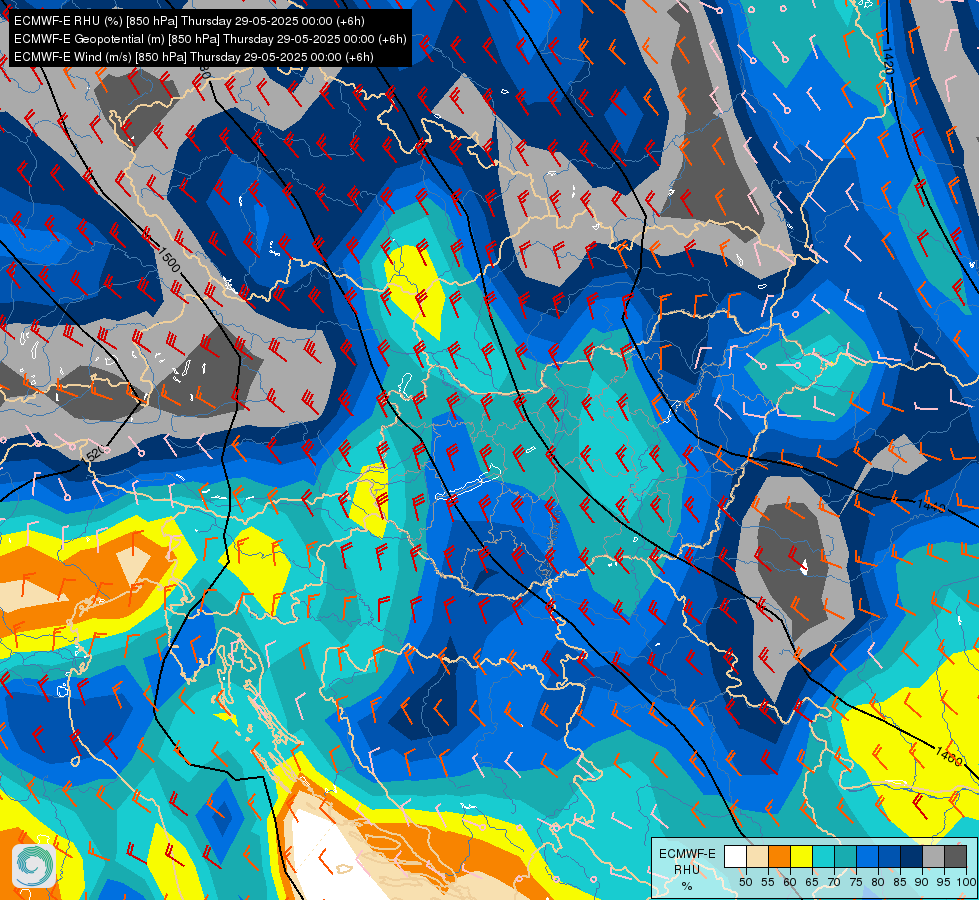This screenshot has height=900, width=979.
Task: Click the legend value 50
Action: tap(745, 882)
